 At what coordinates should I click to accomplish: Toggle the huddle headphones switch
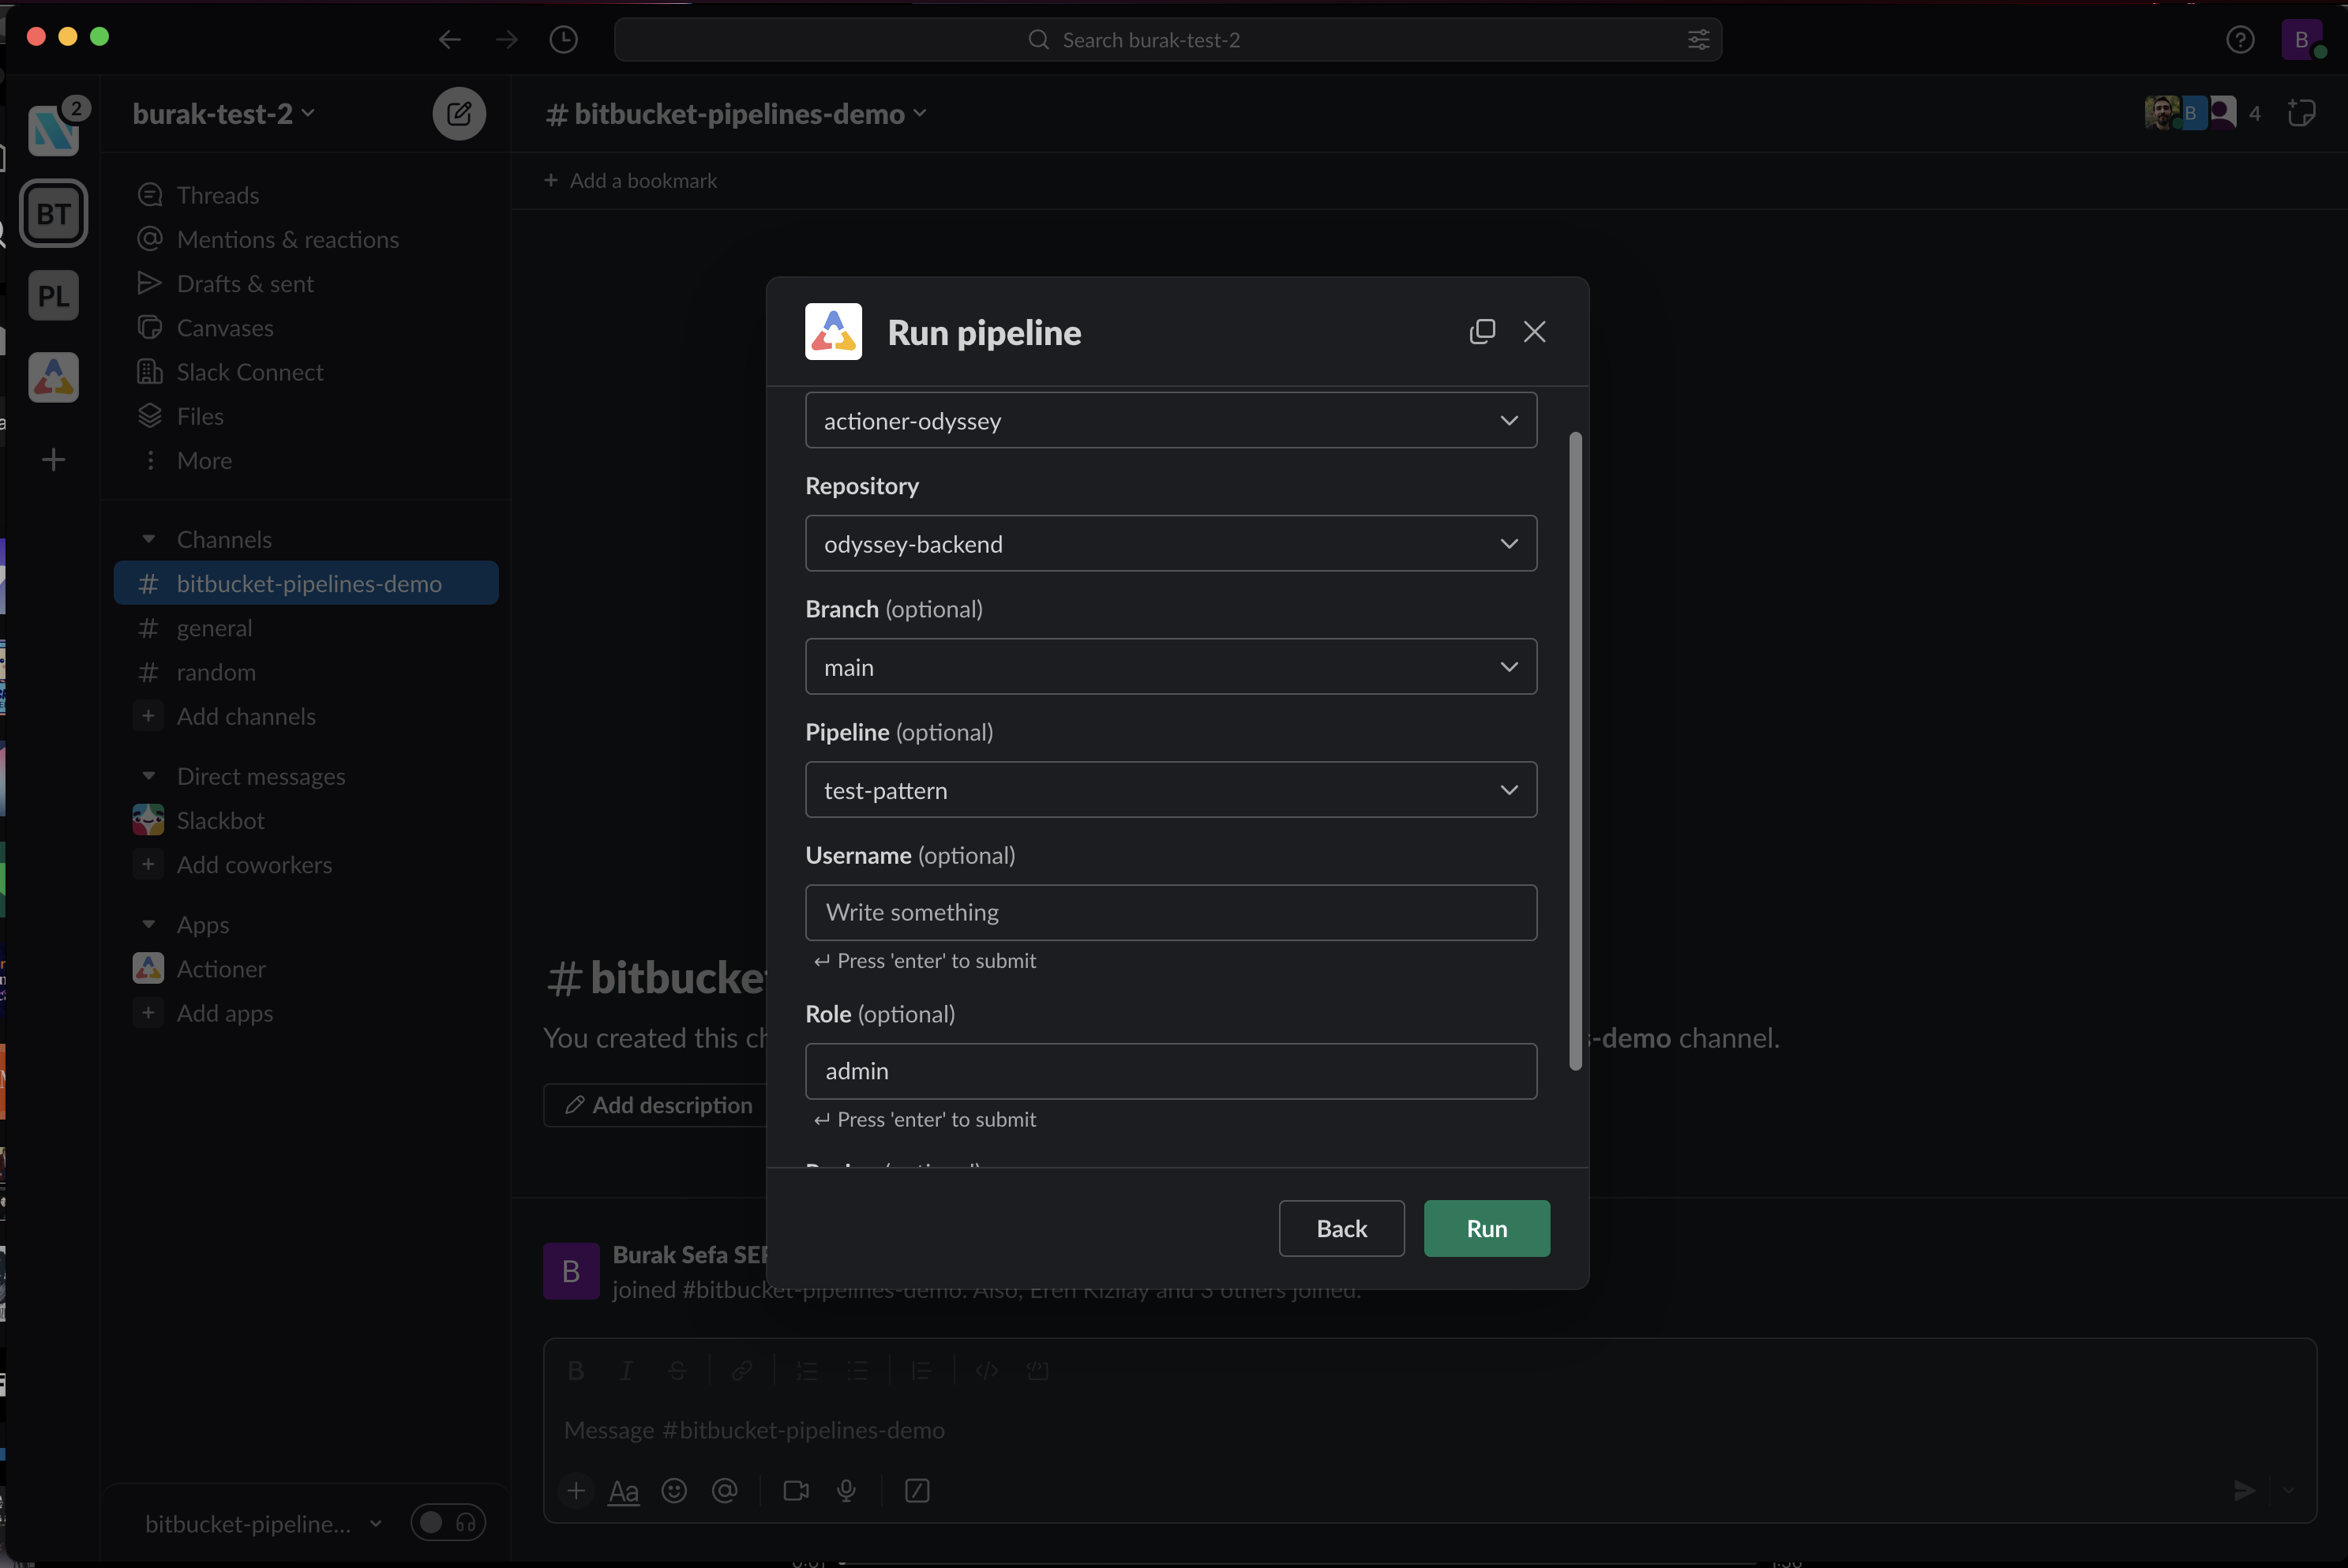coord(448,1523)
